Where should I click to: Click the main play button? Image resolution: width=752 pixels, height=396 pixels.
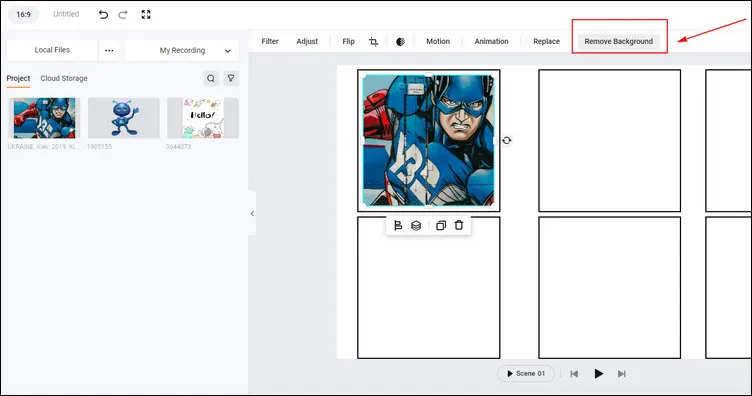tap(599, 373)
